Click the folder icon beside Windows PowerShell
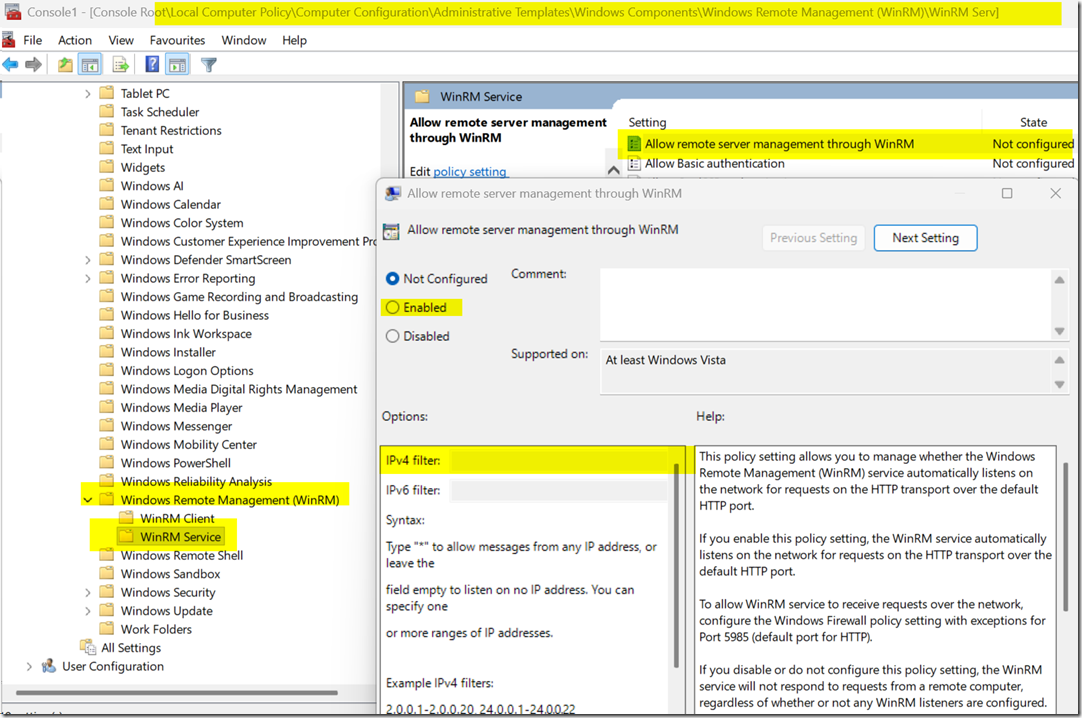This screenshot has height=718, width=1082. click(x=106, y=463)
